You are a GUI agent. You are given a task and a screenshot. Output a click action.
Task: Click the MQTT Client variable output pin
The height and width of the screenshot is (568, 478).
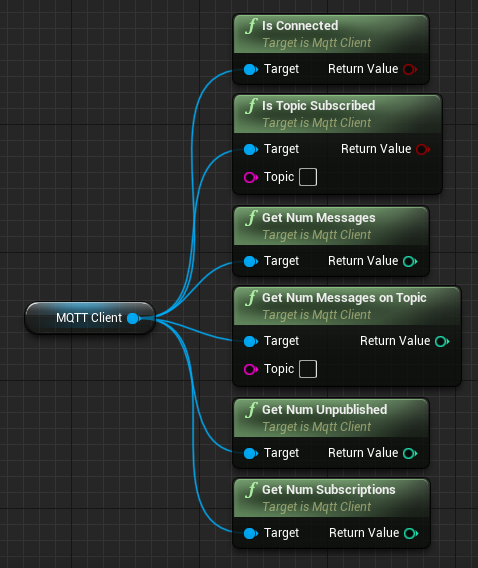(x=134, y=318)
